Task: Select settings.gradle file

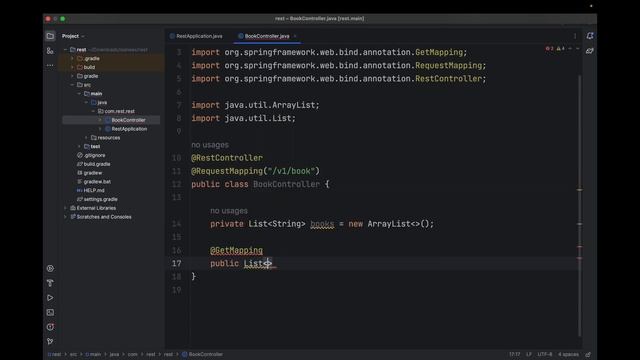Action: tap(100, 199)
